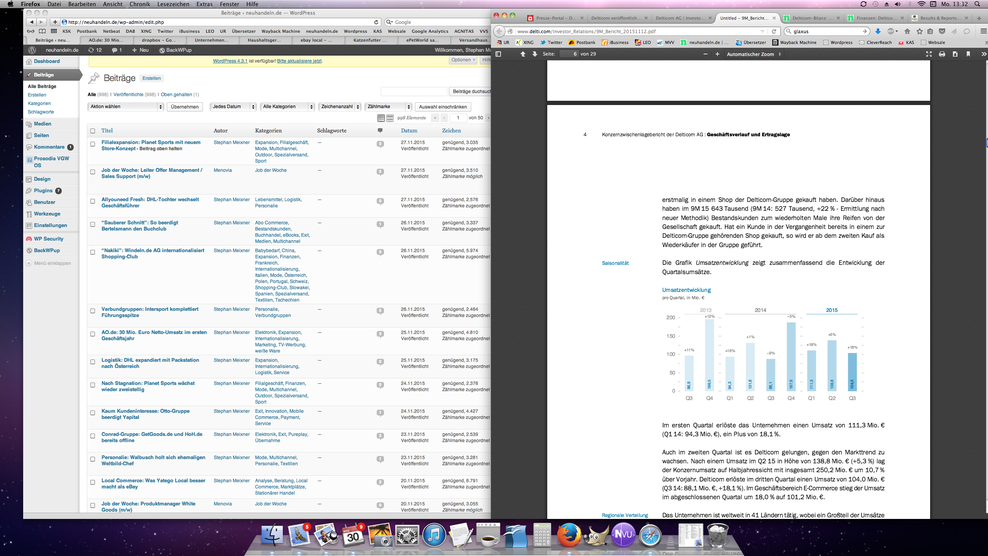Zoom out in PDF viewer
The image size is (988, 556).
705,54
